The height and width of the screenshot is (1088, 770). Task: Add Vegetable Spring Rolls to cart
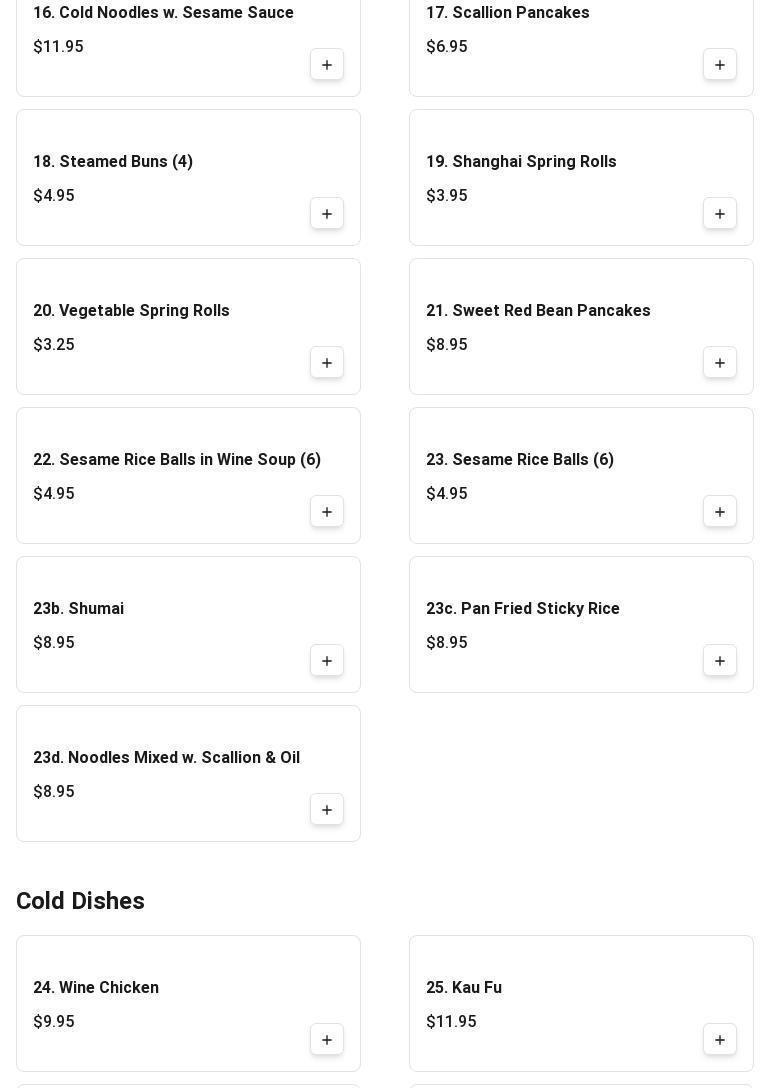[327, 363]
